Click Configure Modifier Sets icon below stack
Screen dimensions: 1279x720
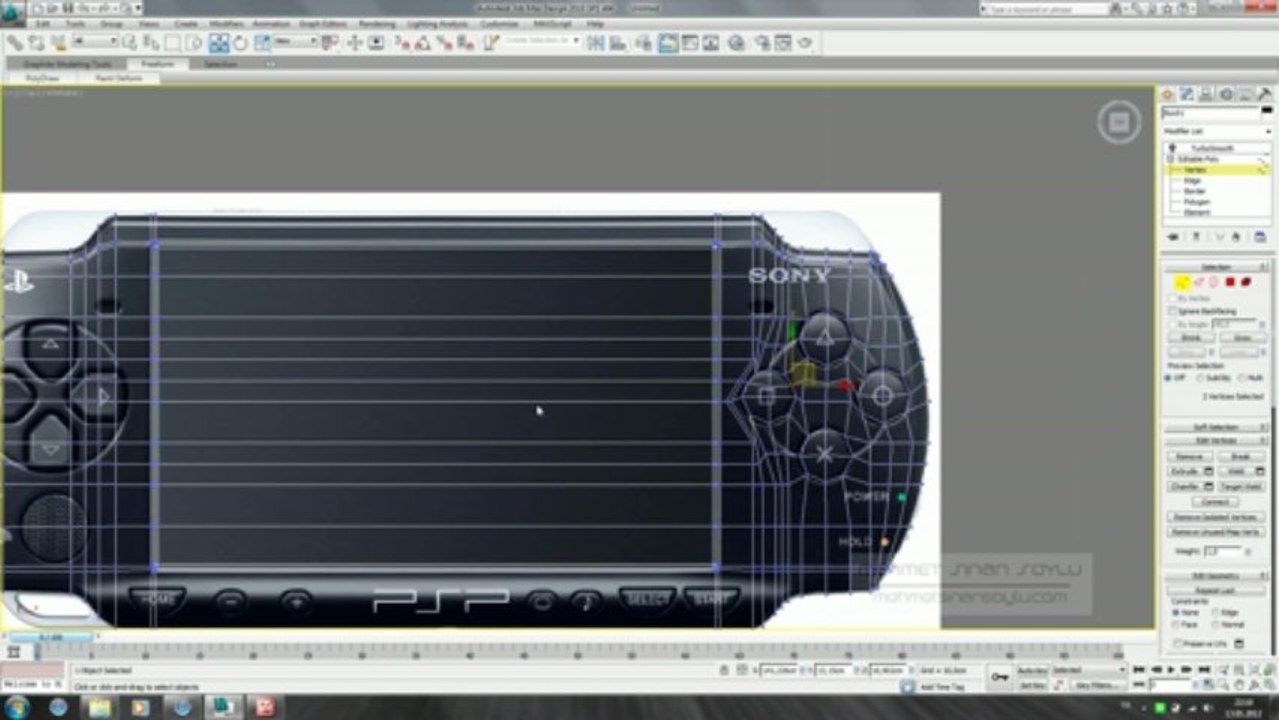click(1260, 237)
